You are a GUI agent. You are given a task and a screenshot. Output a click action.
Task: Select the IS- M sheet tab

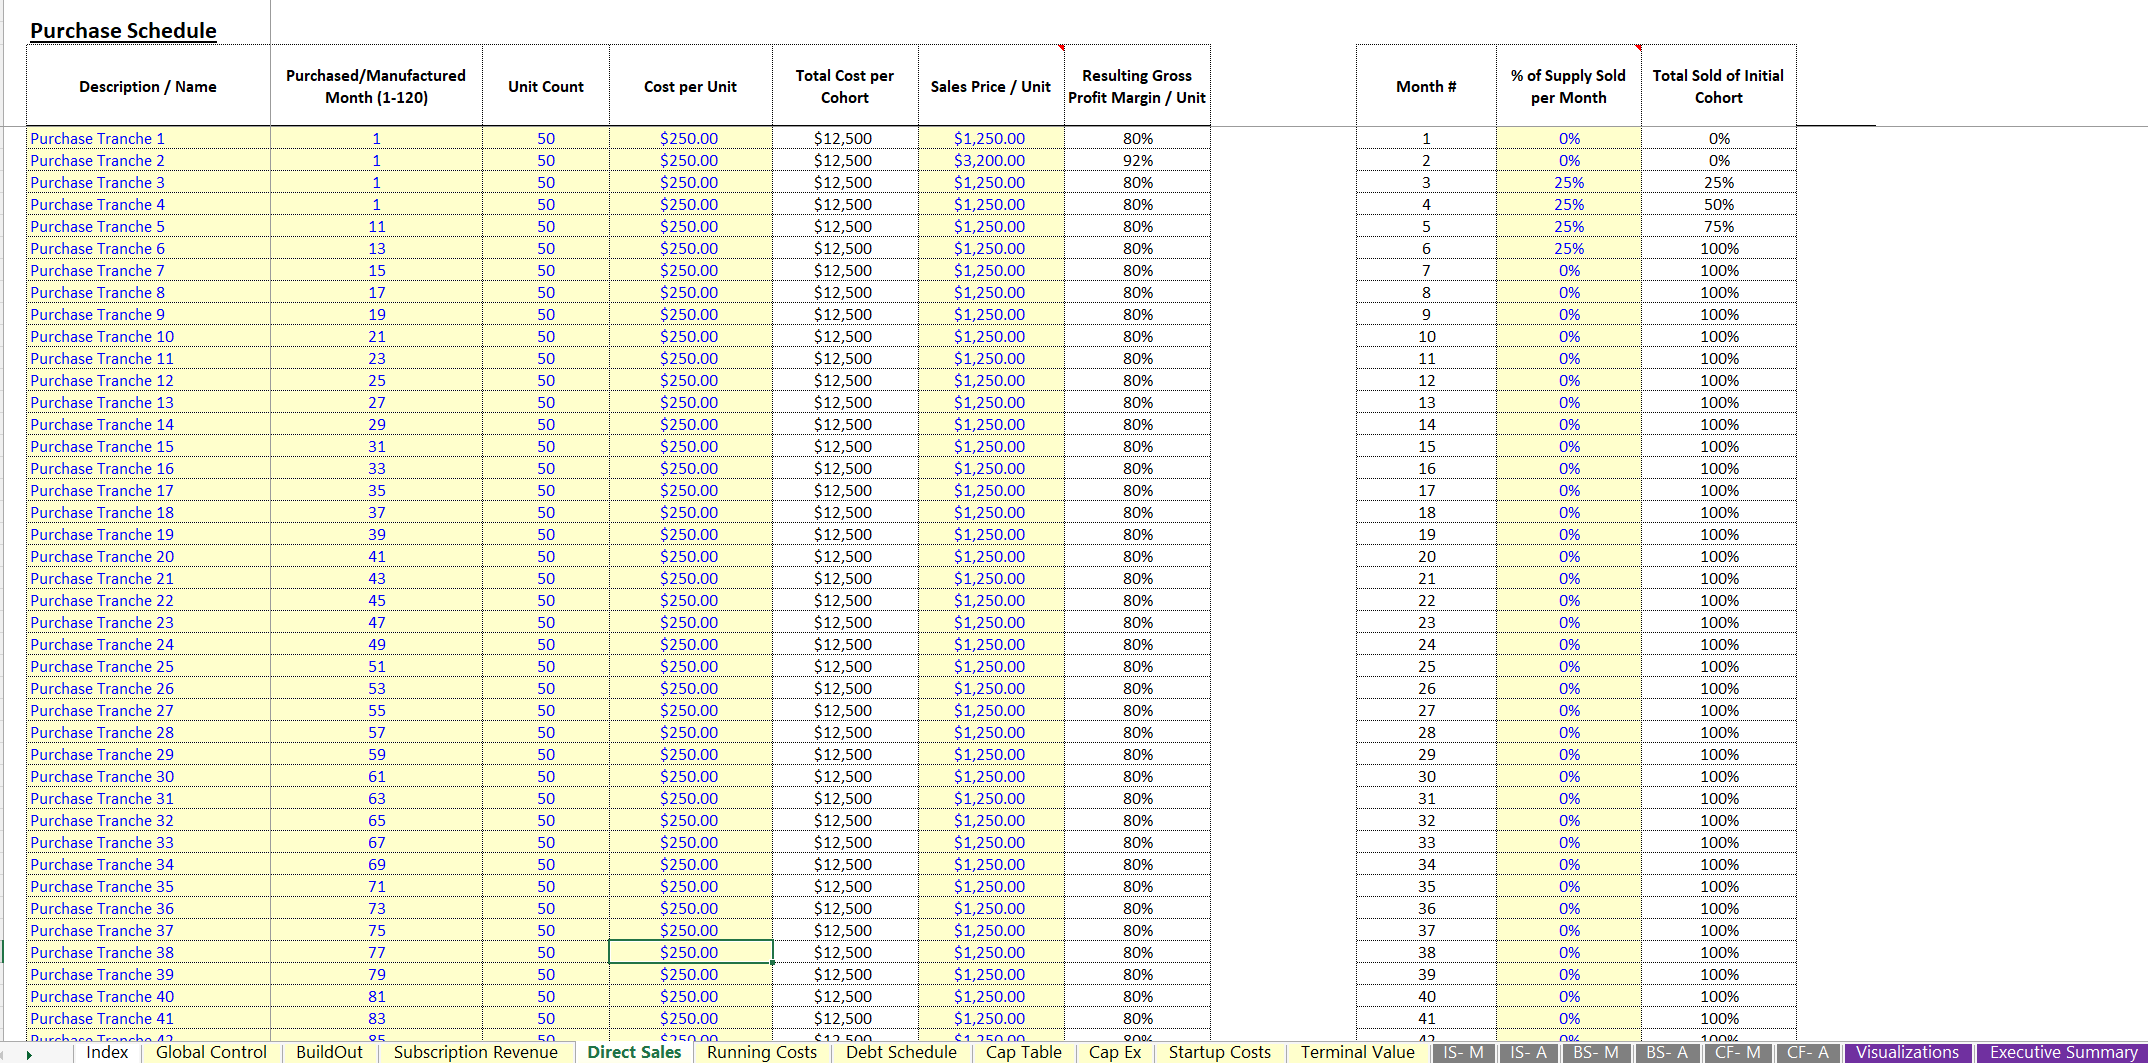(1464, 1053)
